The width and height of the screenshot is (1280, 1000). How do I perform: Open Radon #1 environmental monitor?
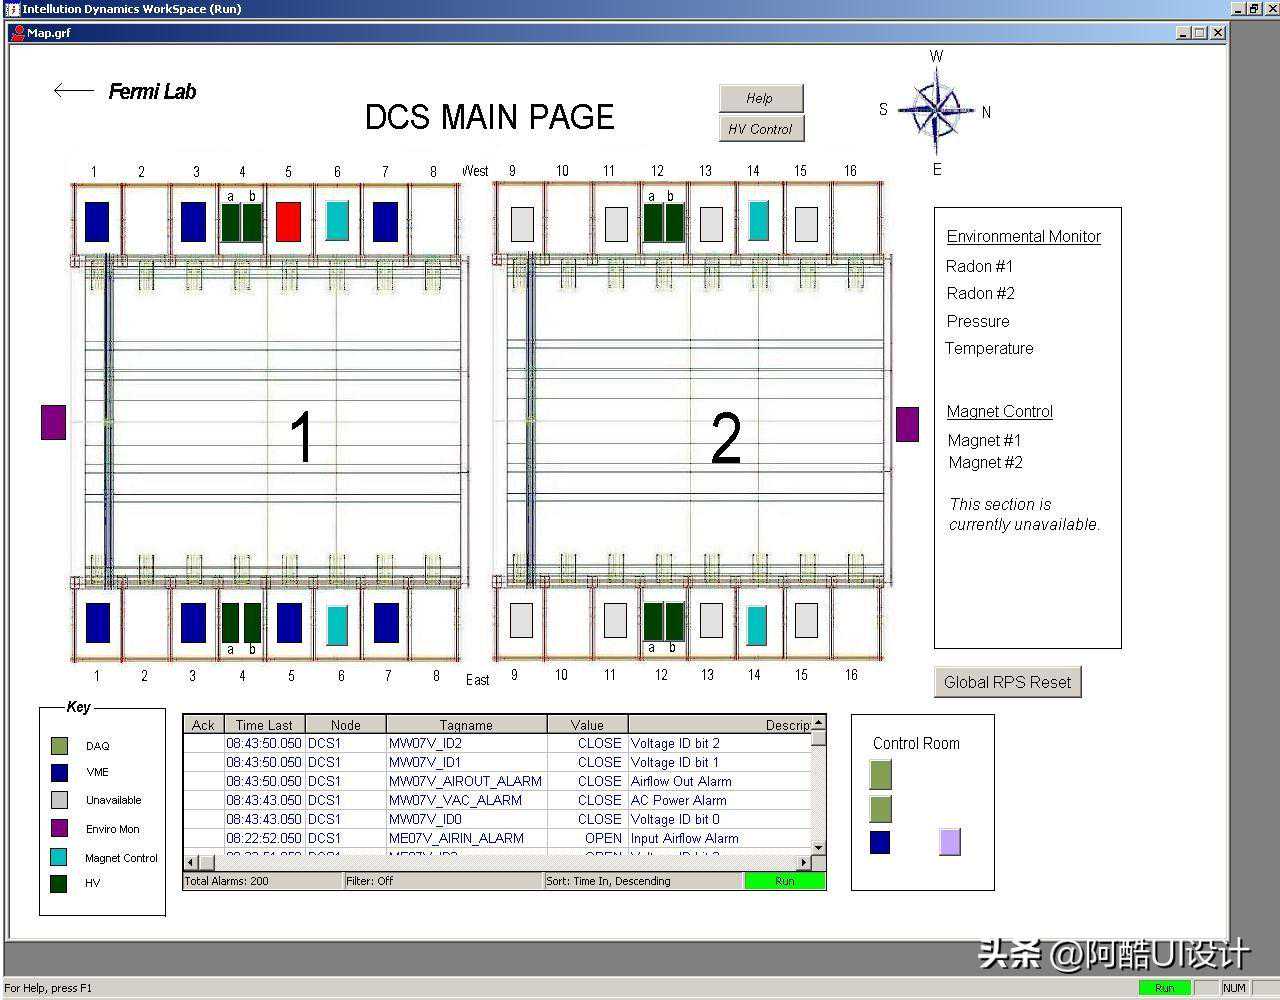[979, 266]
